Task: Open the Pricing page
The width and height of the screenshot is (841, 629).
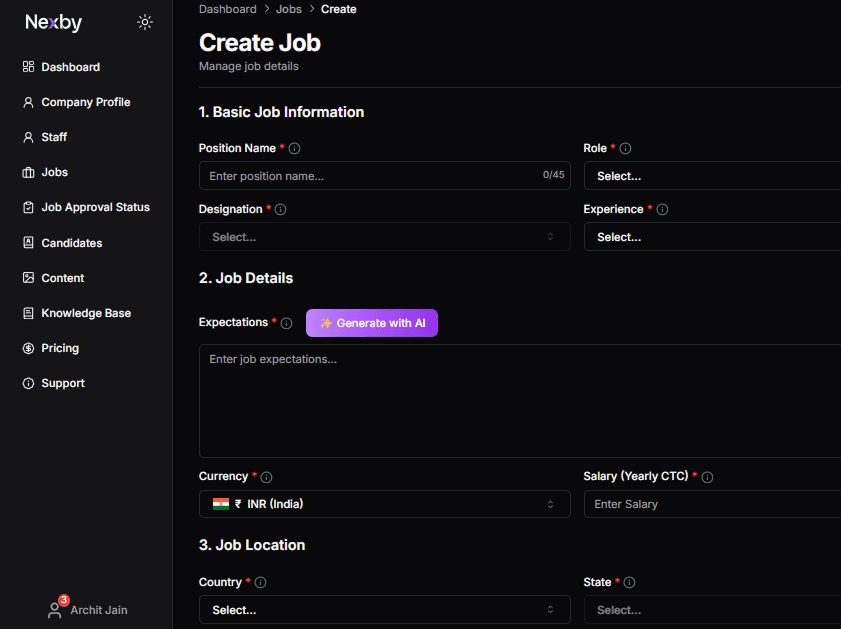Action: [62, 347]
